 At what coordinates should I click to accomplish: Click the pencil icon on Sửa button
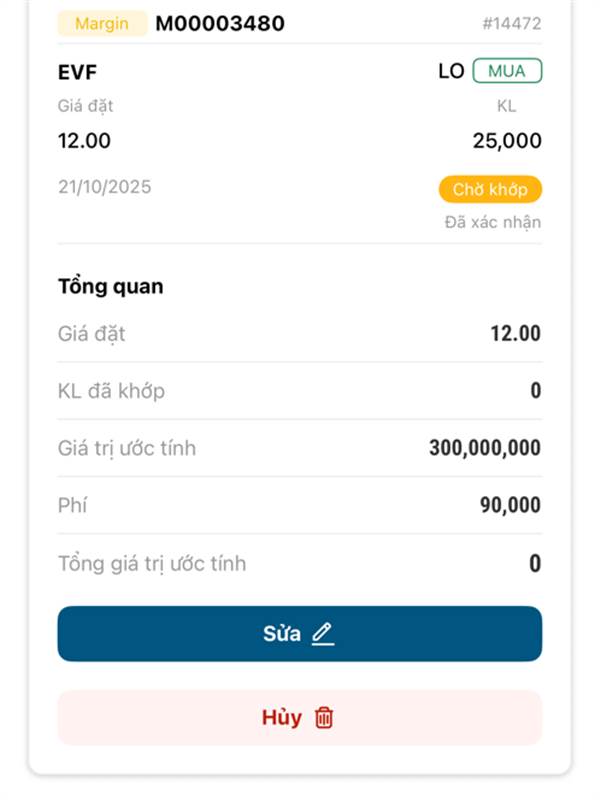(x=322, y=634)
